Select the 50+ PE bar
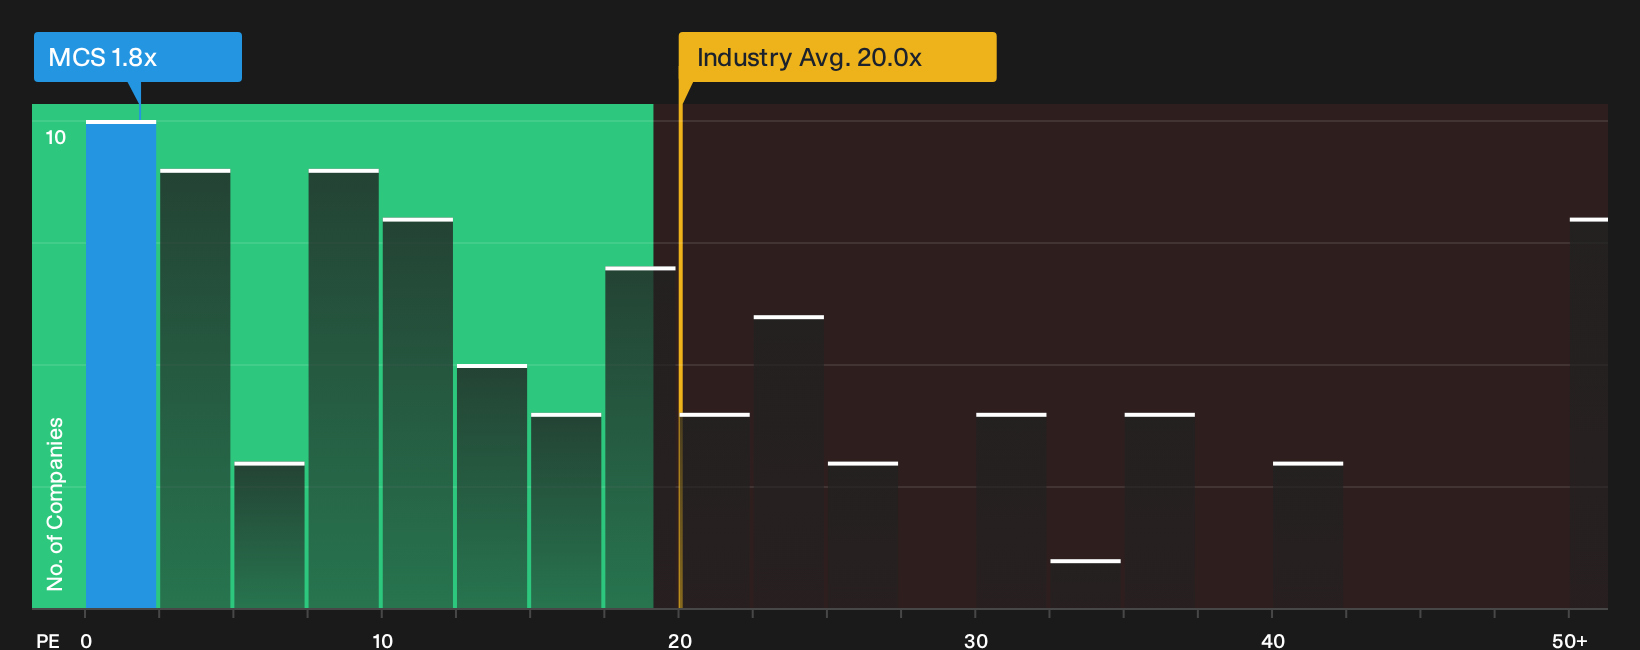Viewport: 1640px width, 650px height. pyautogui.click(x=1589, y=414)
